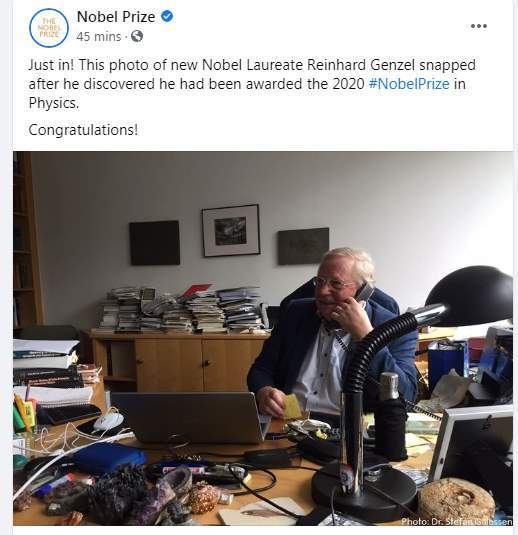518x535 pixels.
Task: Open the three-dot post options menu
Action: point(478,26)
